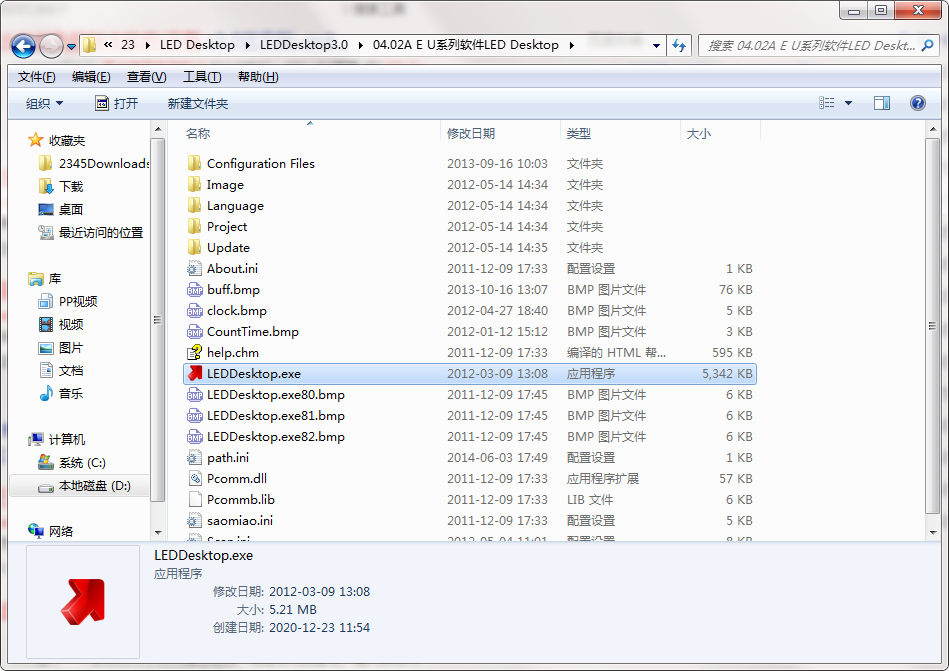Select 计算机 in navigation pane

click(67, 439)
